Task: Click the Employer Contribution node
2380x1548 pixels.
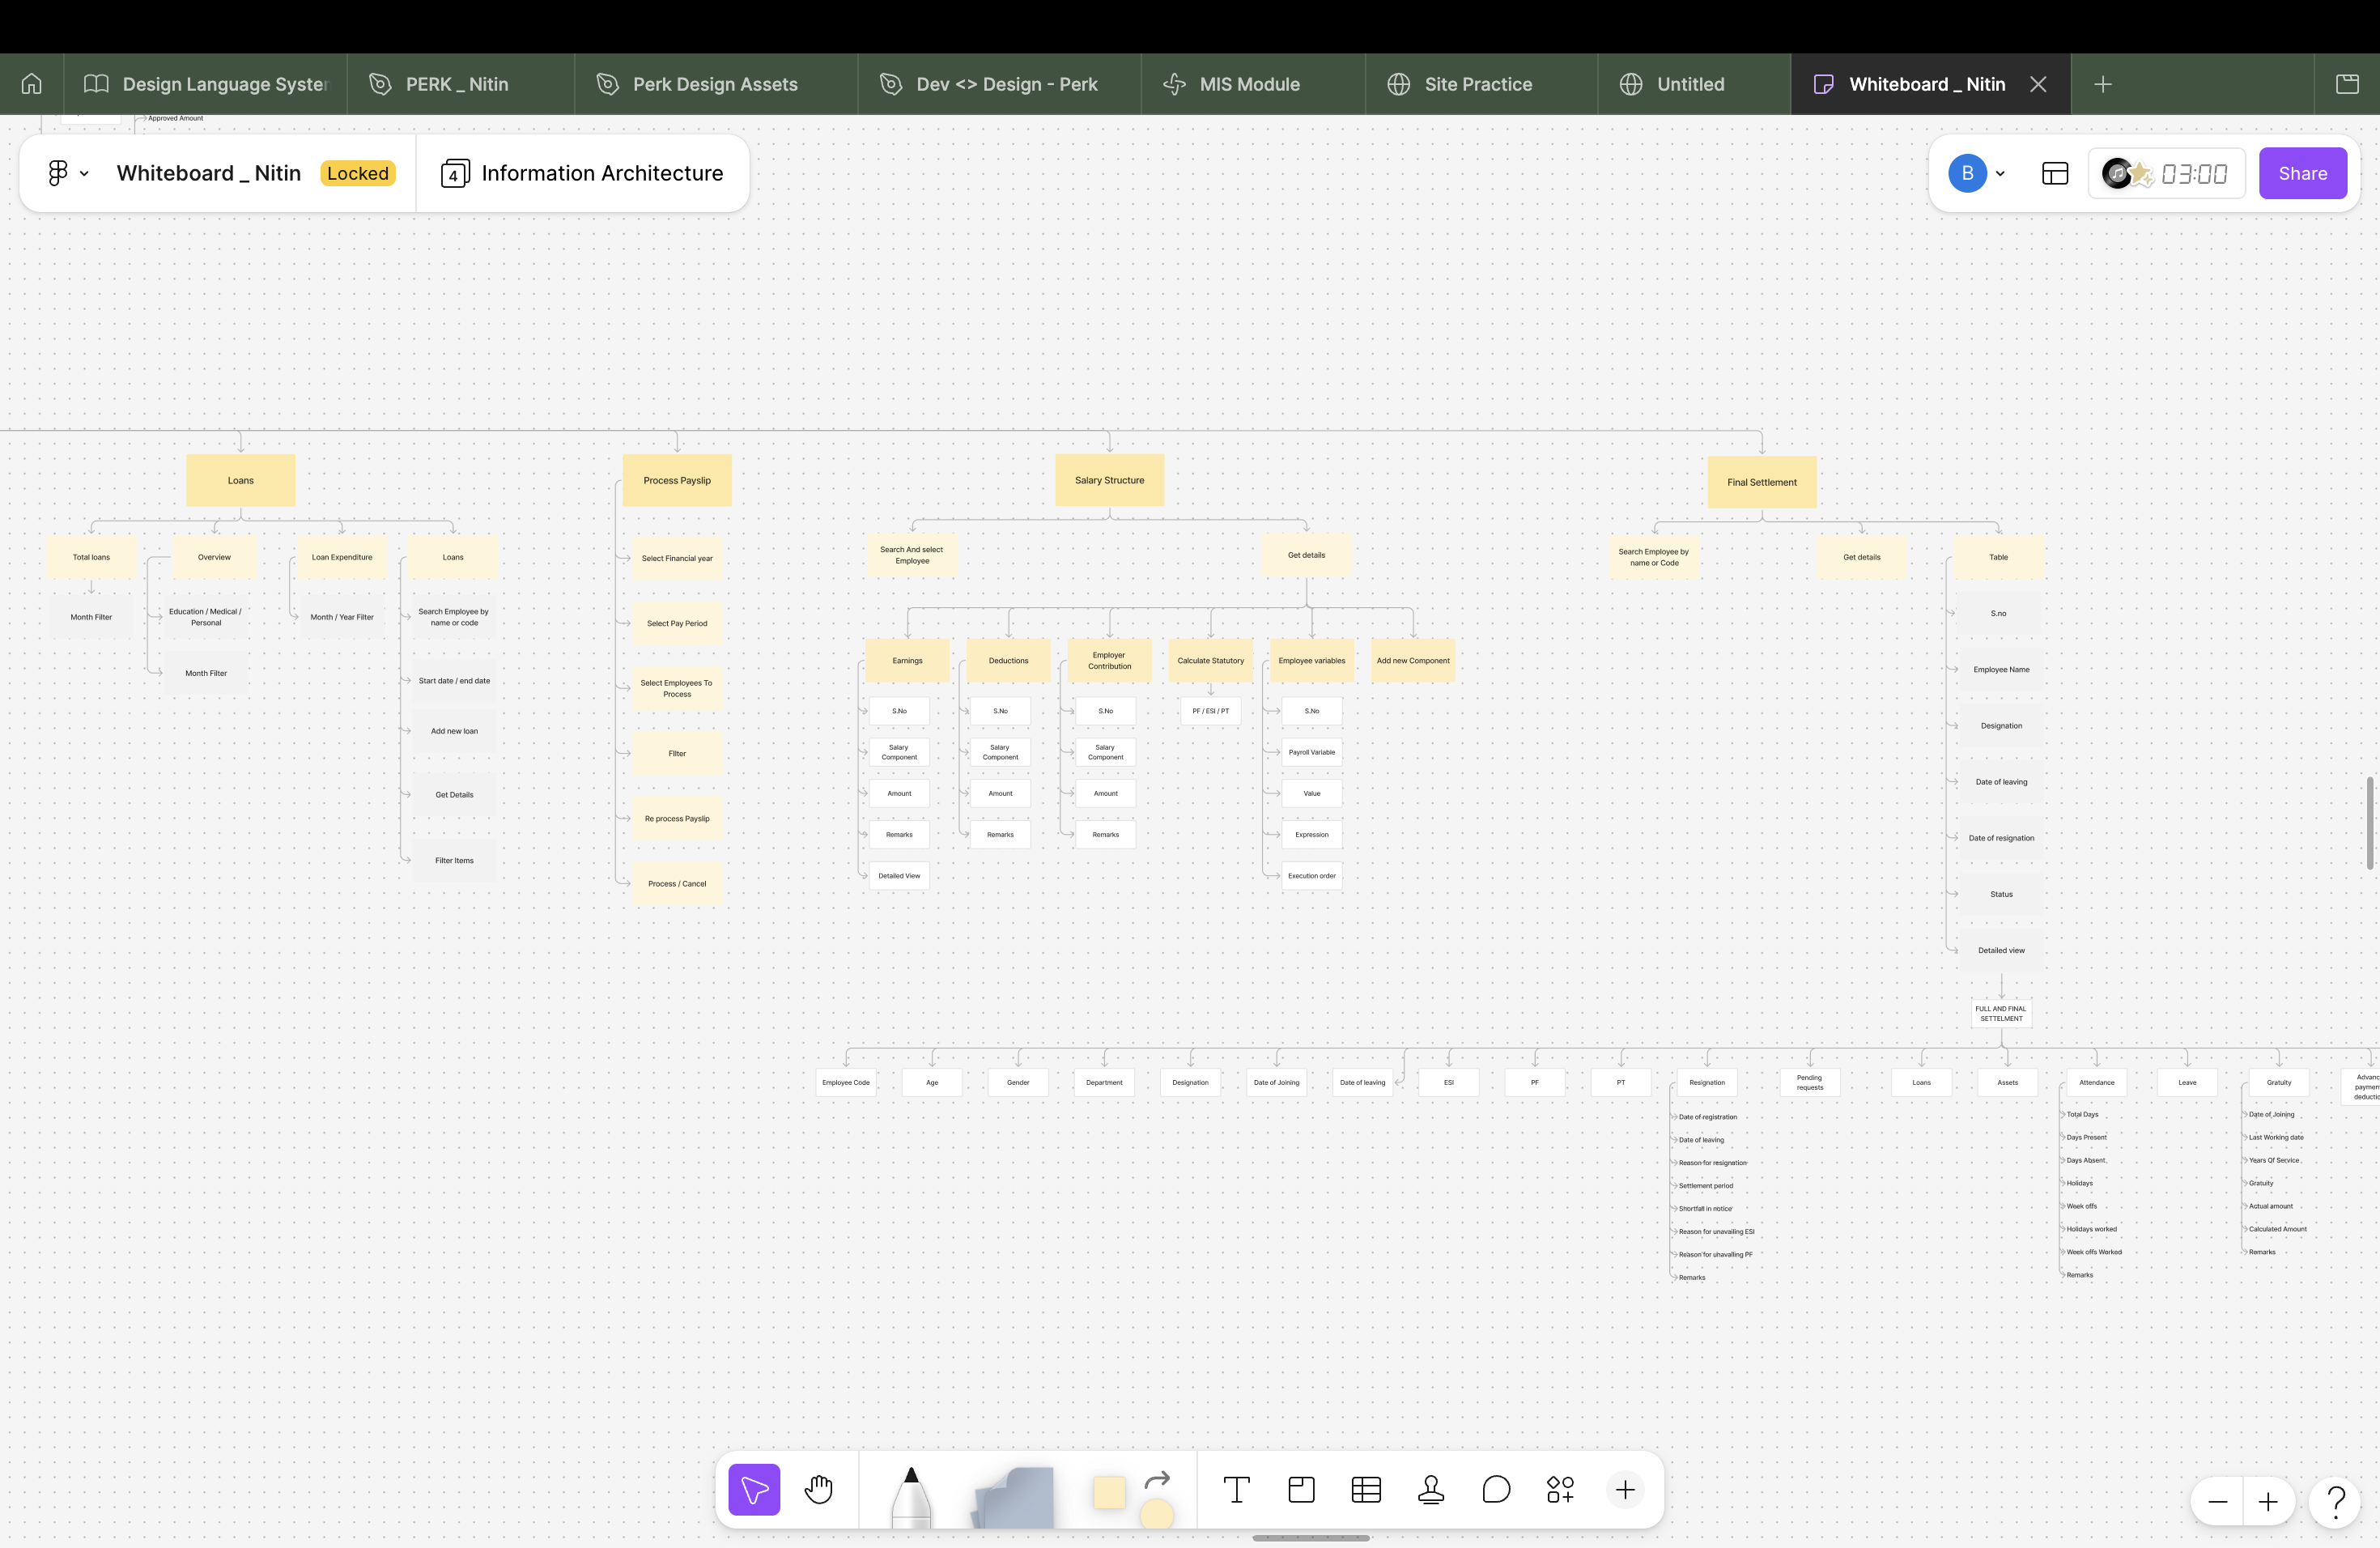Action: tap(1109, 660)
